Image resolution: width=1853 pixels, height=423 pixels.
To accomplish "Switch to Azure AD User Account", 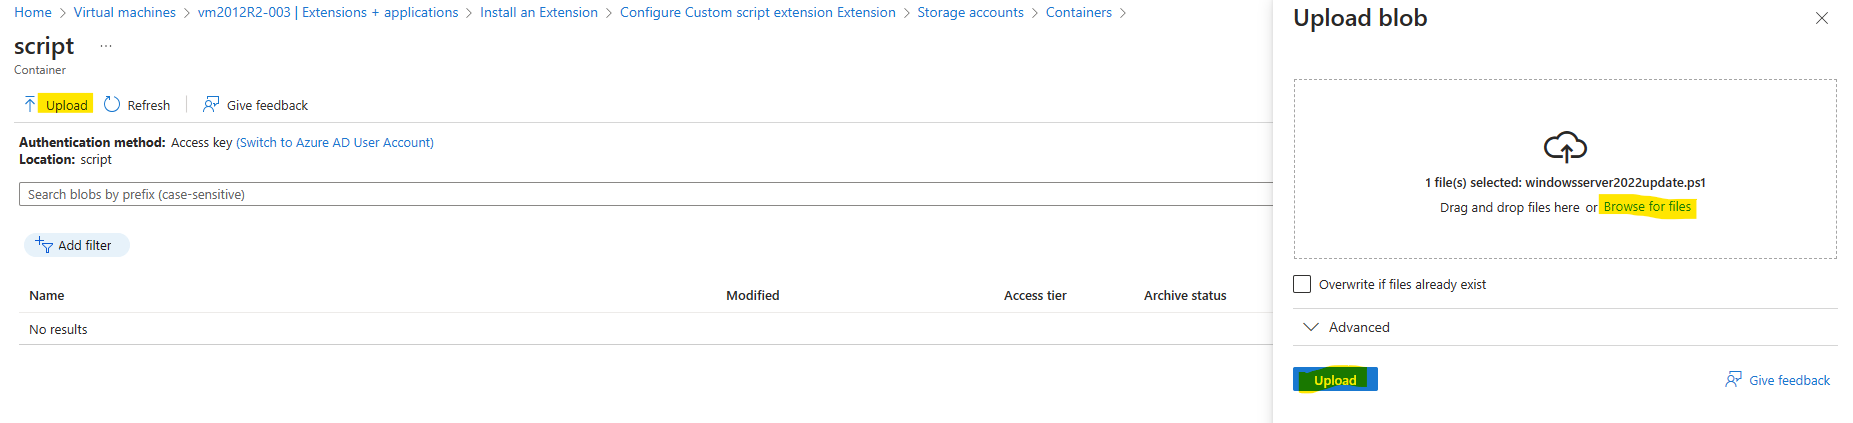I will click(x=335, y=143).
